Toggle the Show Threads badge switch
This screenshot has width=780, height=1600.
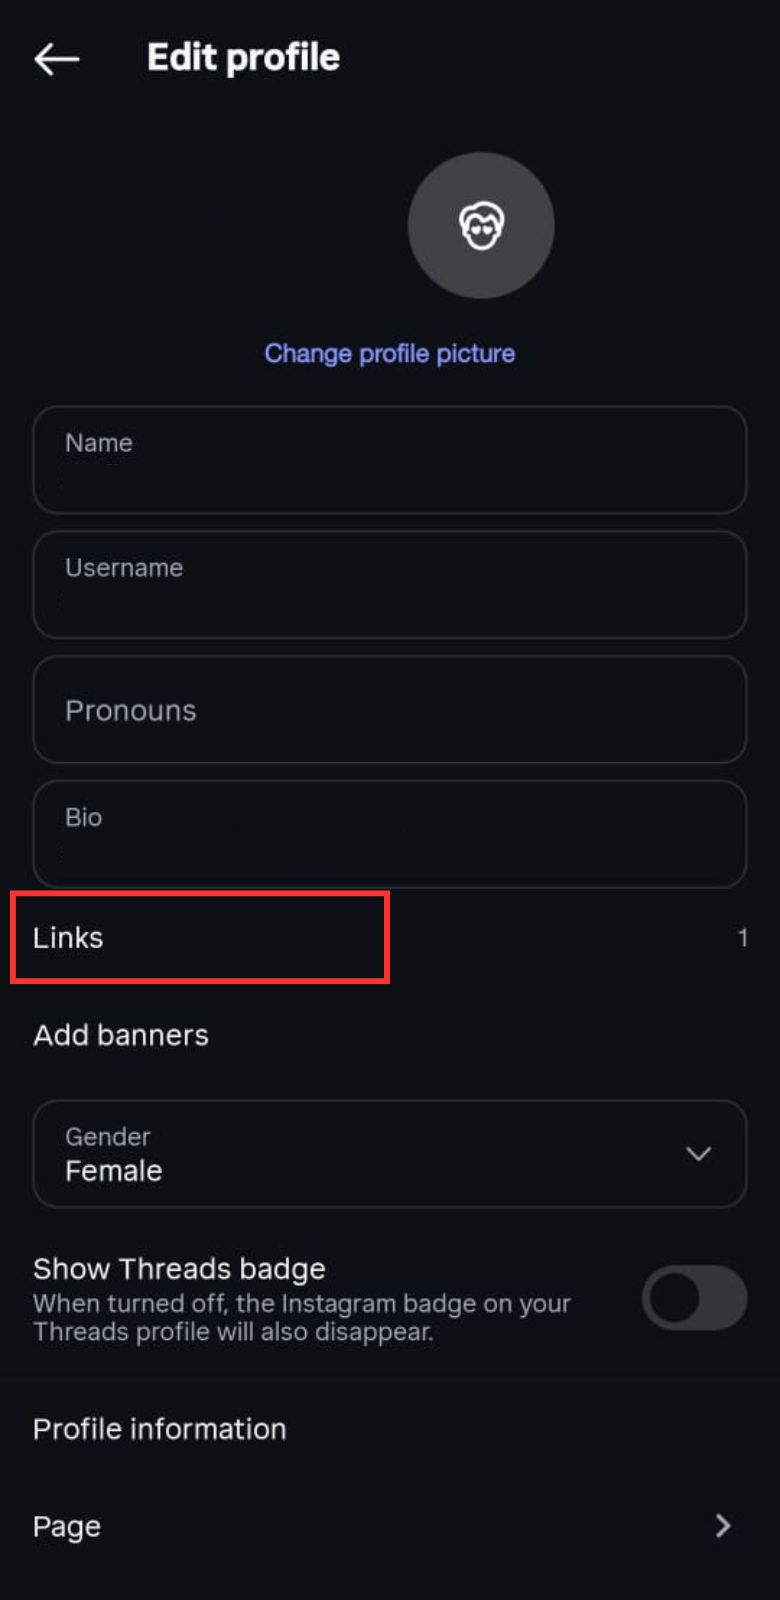[694, 1298]
